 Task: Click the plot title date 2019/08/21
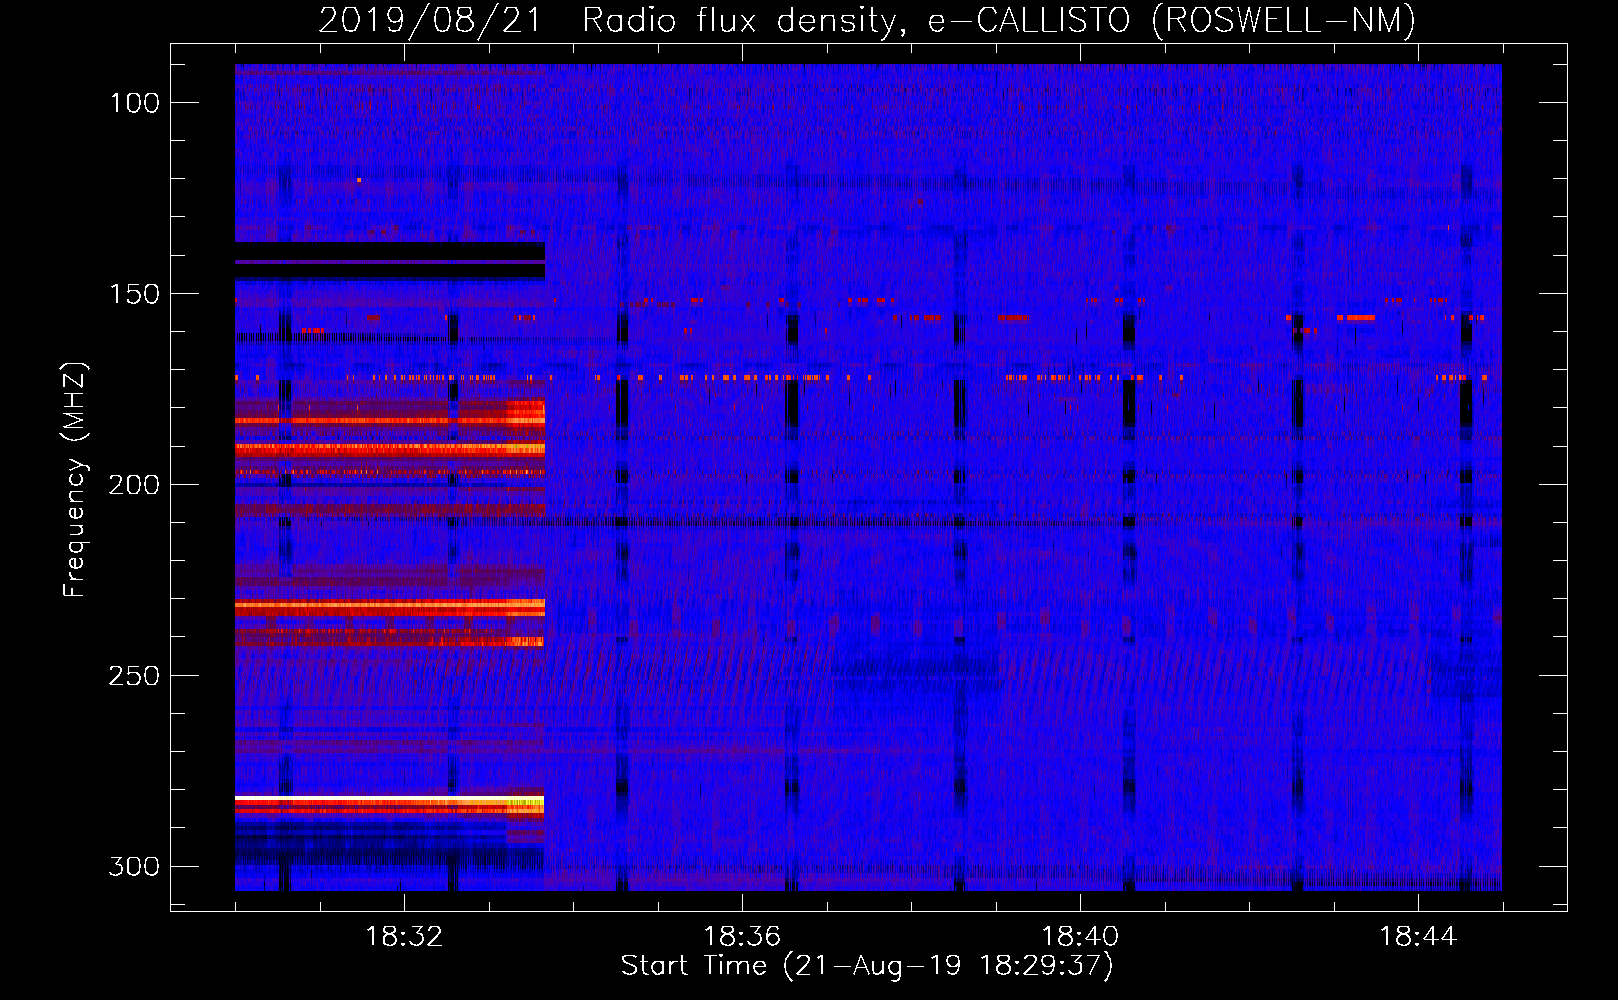pyautogui.click(x=430, y=21)
